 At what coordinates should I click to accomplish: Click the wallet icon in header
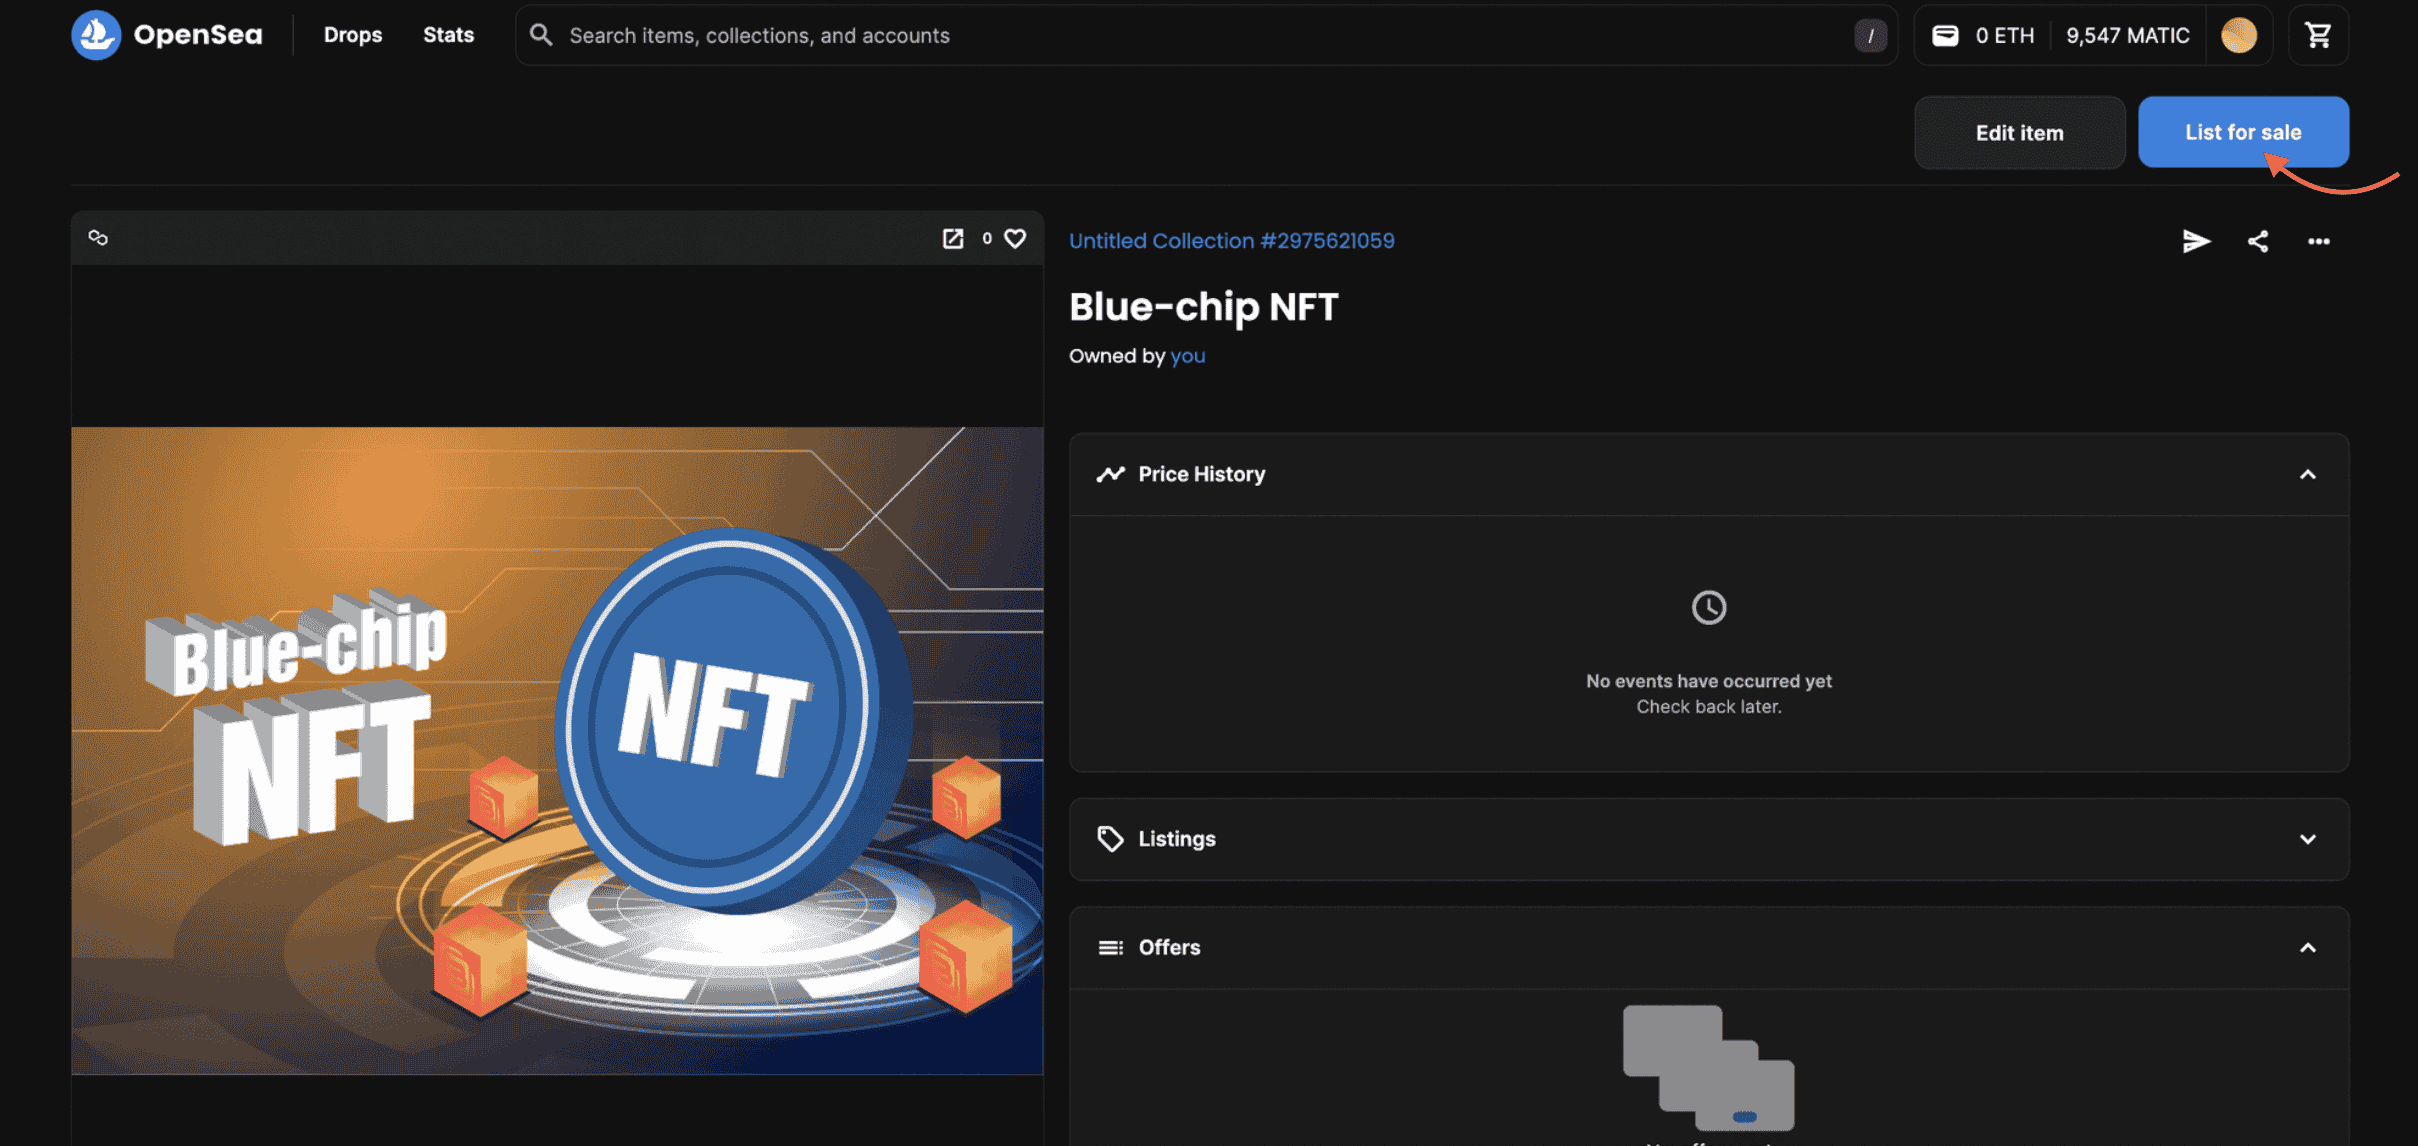point(1944,35)
